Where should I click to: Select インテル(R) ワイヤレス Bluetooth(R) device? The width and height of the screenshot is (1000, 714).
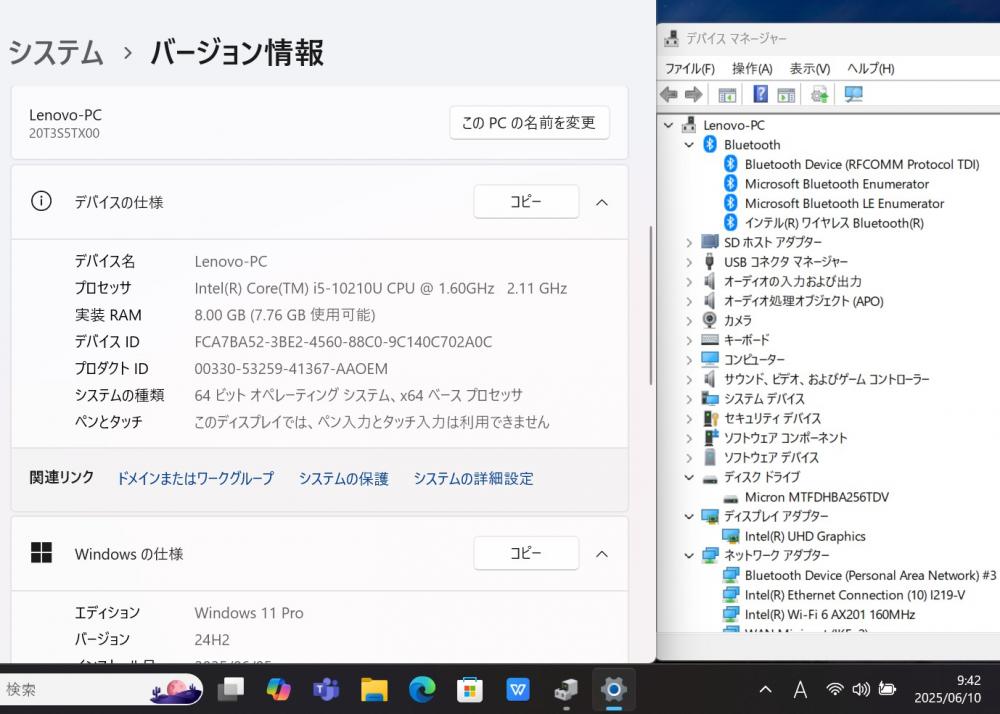[834, 223]
